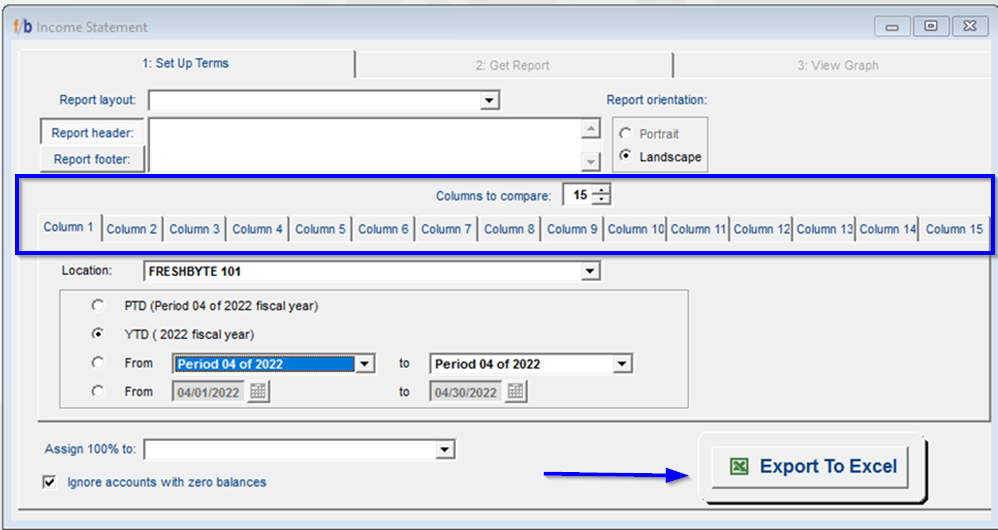Minimize the Income Statement window
The height and width of the screenshot is (530, 998).
pyautogui.click(x=892, y=27)
